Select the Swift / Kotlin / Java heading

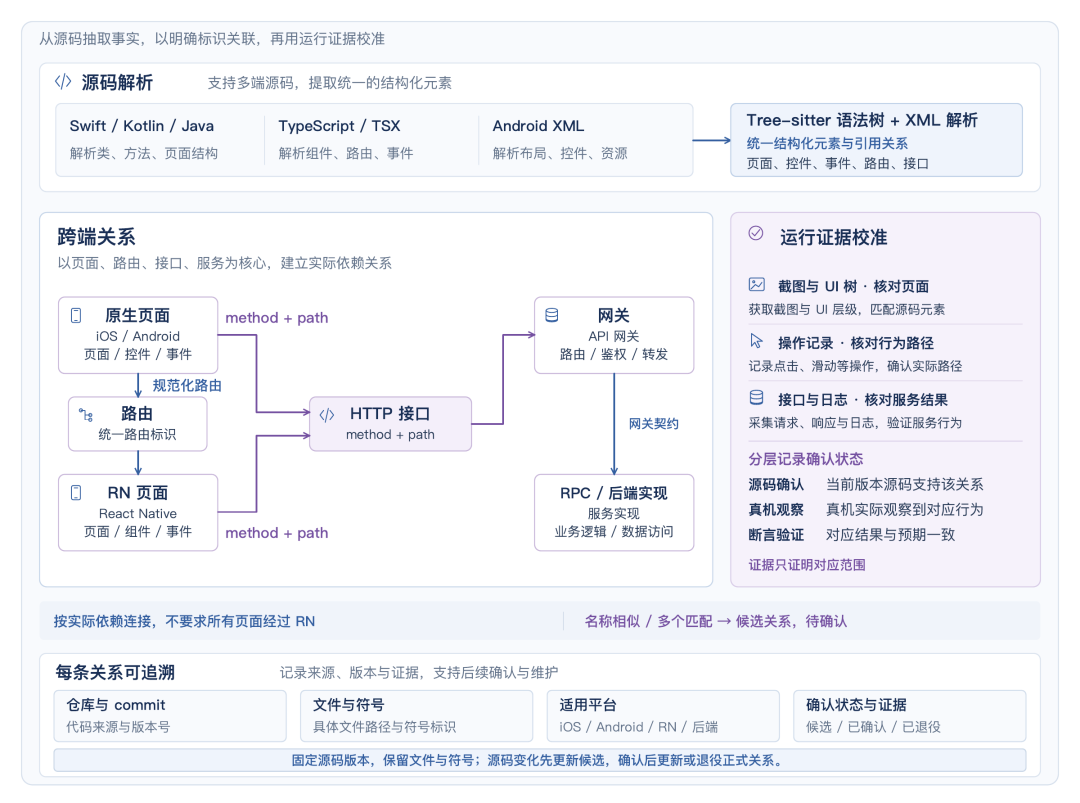tap(141, 126)
